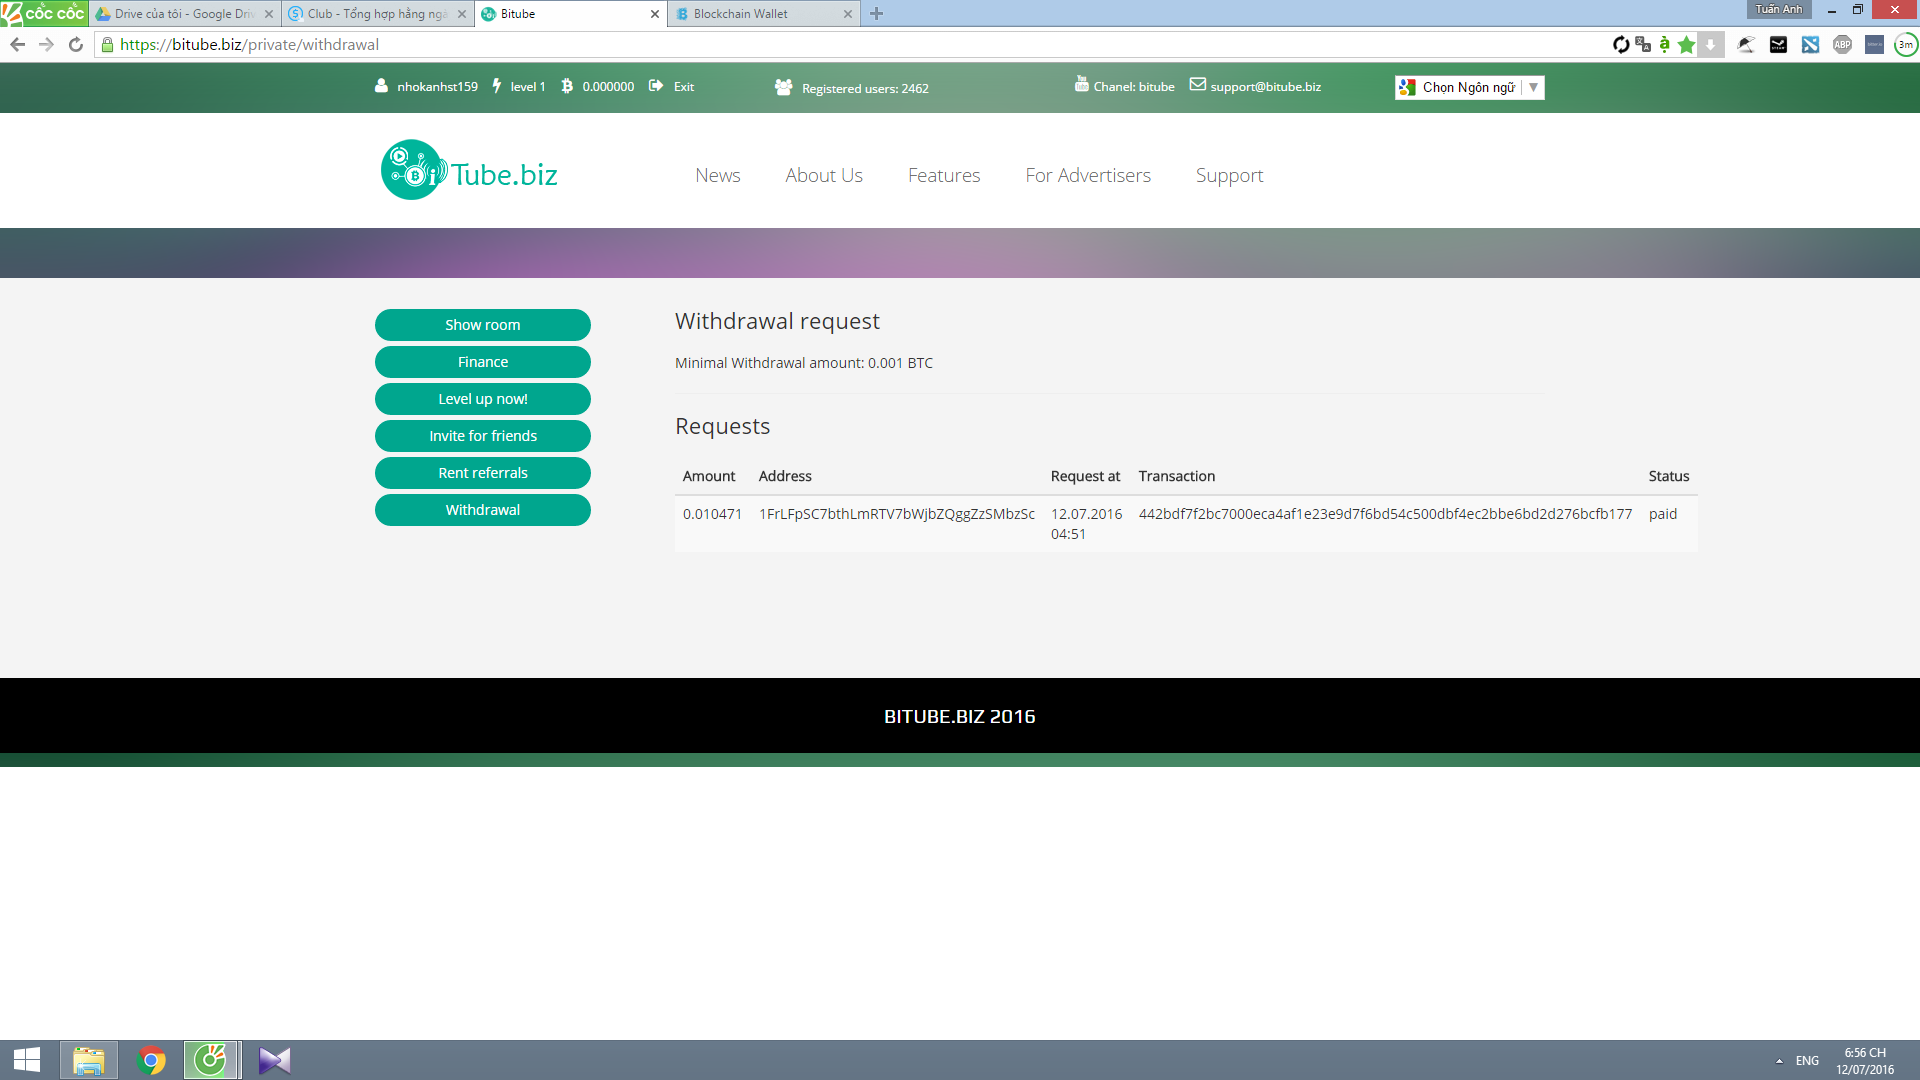Click the Adblock Plus extension icon
The image size is (1920, 1080).
pyautogui.click(x=1842, y=44)
